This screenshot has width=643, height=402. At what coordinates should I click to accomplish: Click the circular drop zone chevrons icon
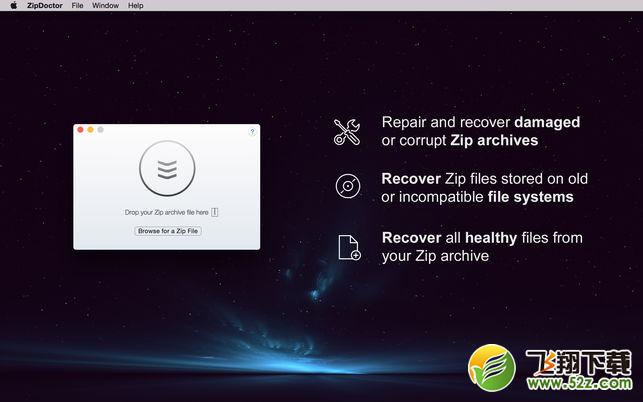click(167, 169)
